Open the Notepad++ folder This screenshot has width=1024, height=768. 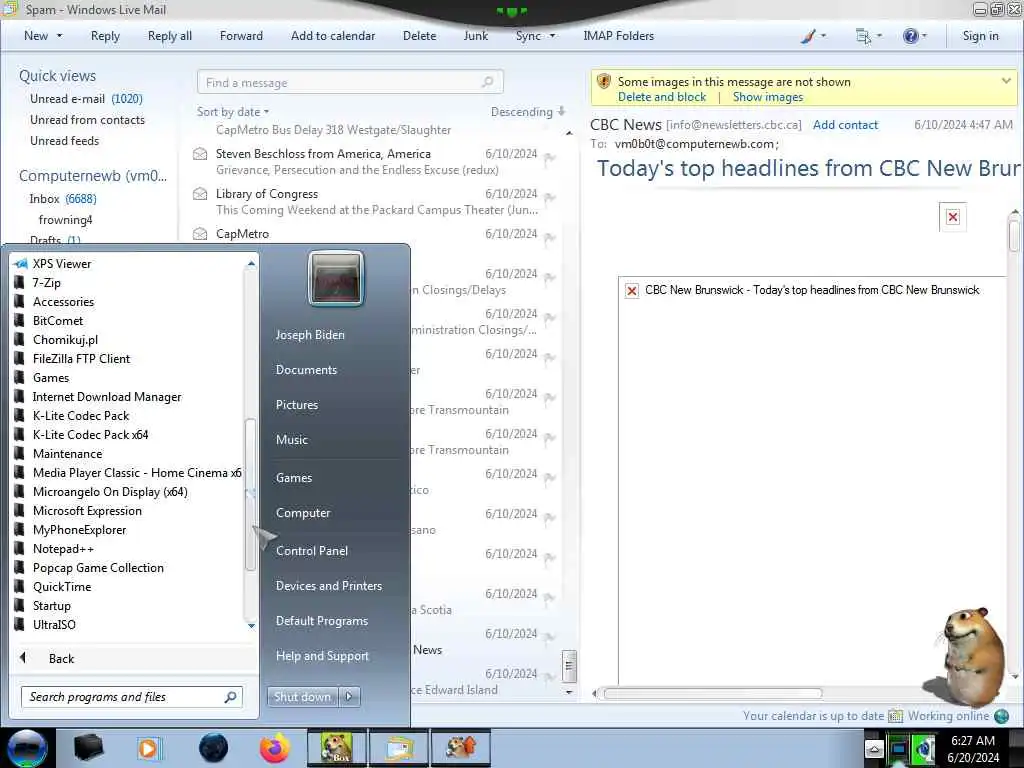(63, 549)
